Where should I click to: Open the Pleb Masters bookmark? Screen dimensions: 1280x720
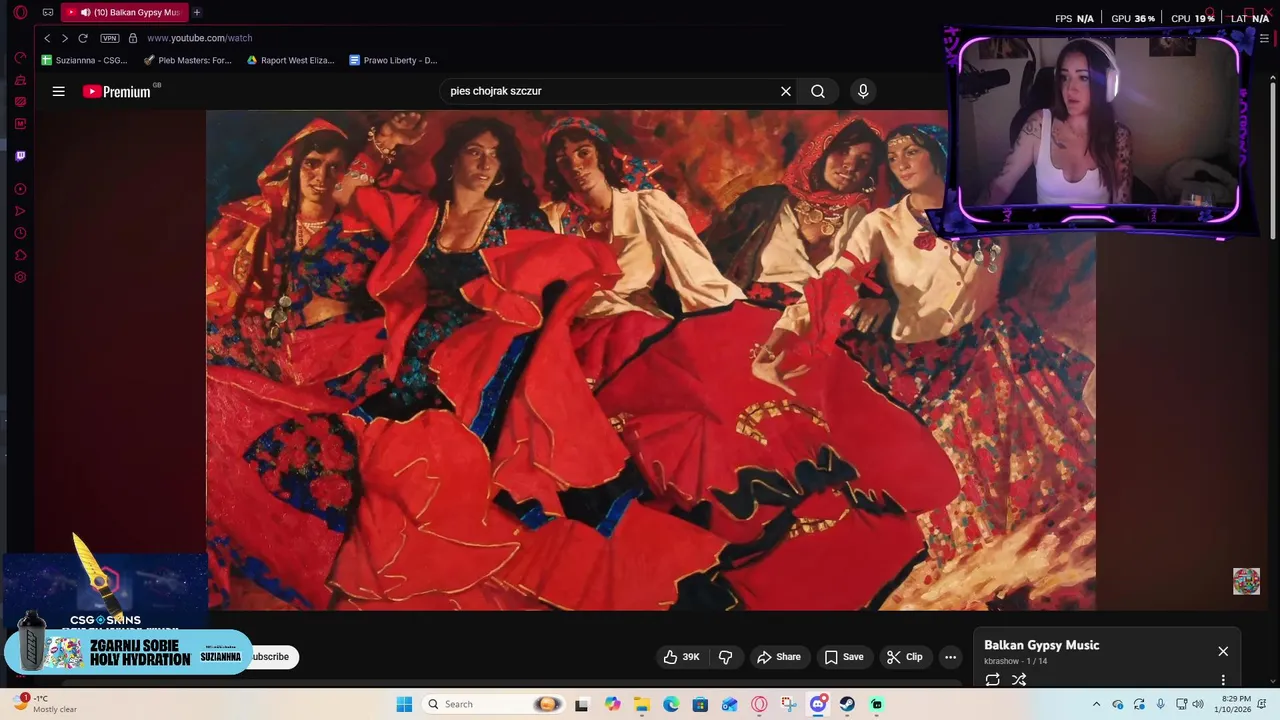click(188, 60)
